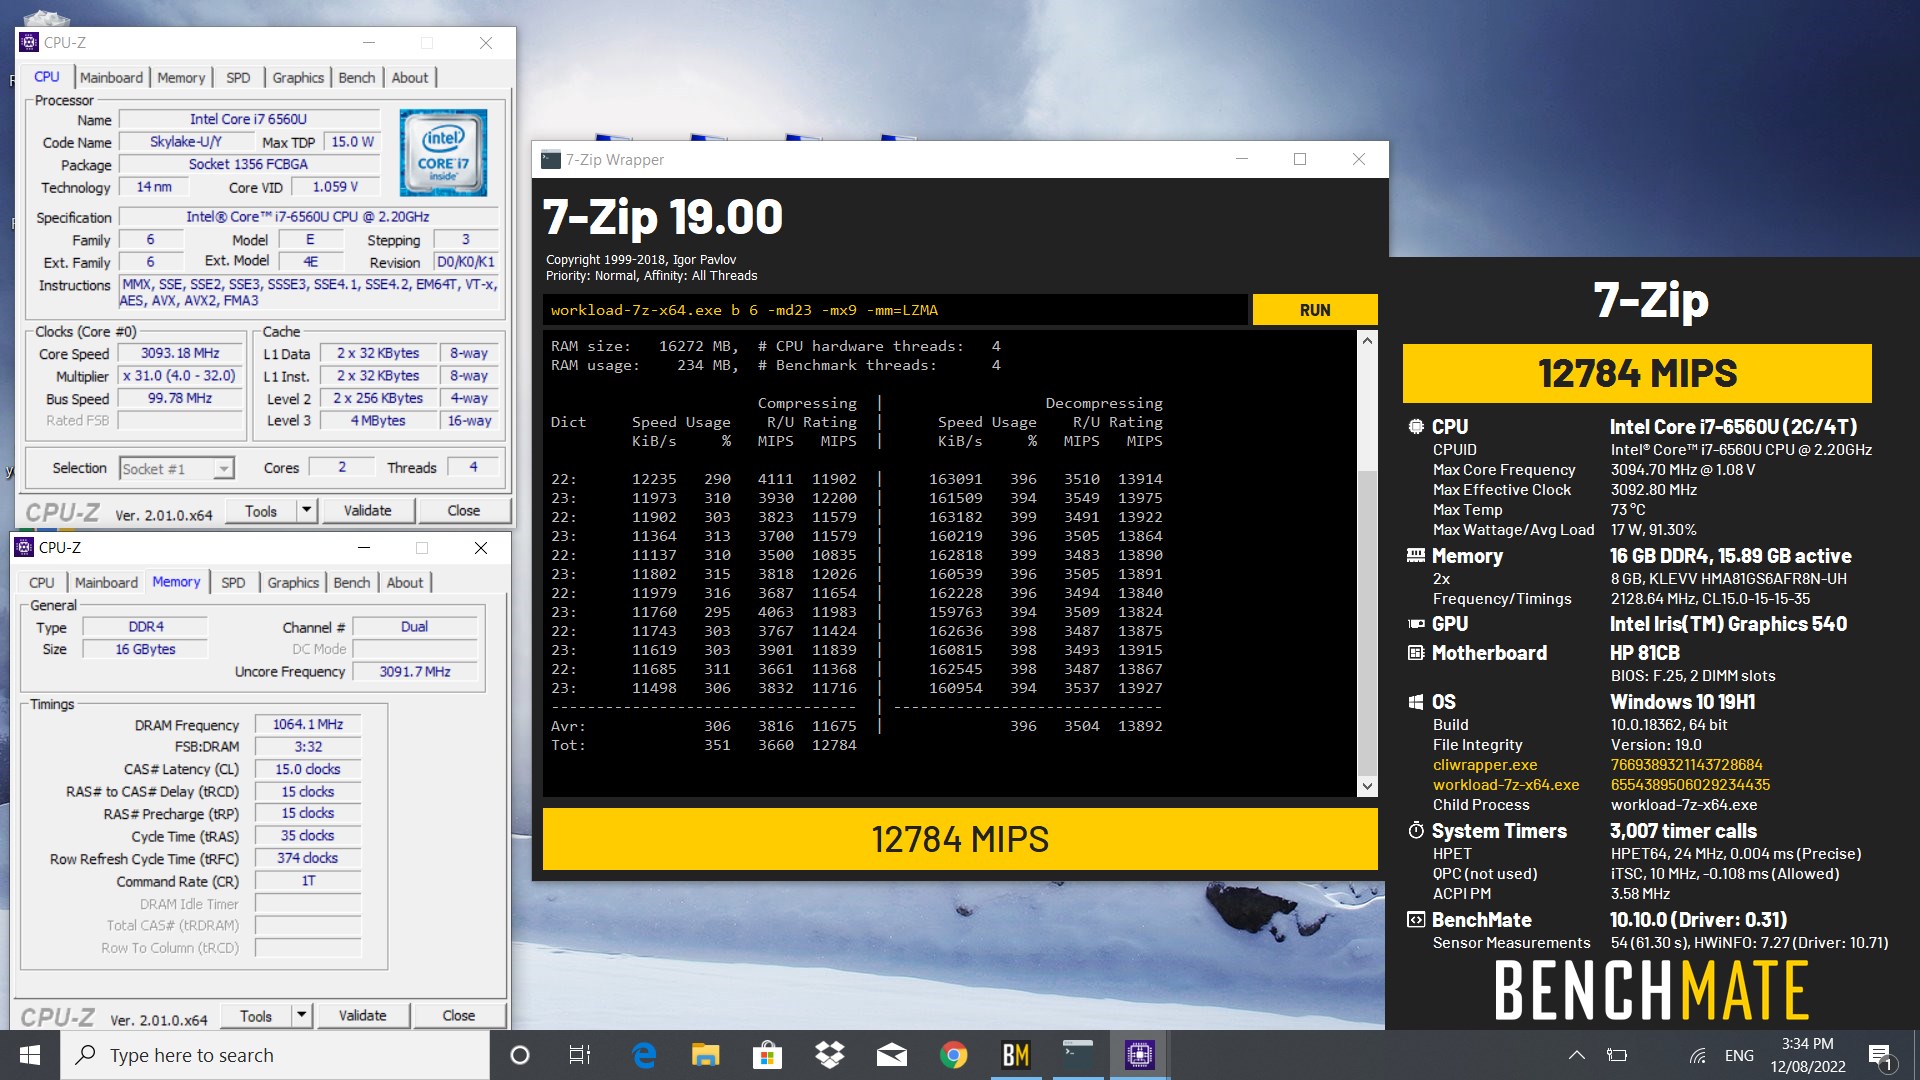Click the workload-7z-x64.exe file integrity entry
The width and height of the screenshot is (1920, 1080).
tap(1506, 785)
